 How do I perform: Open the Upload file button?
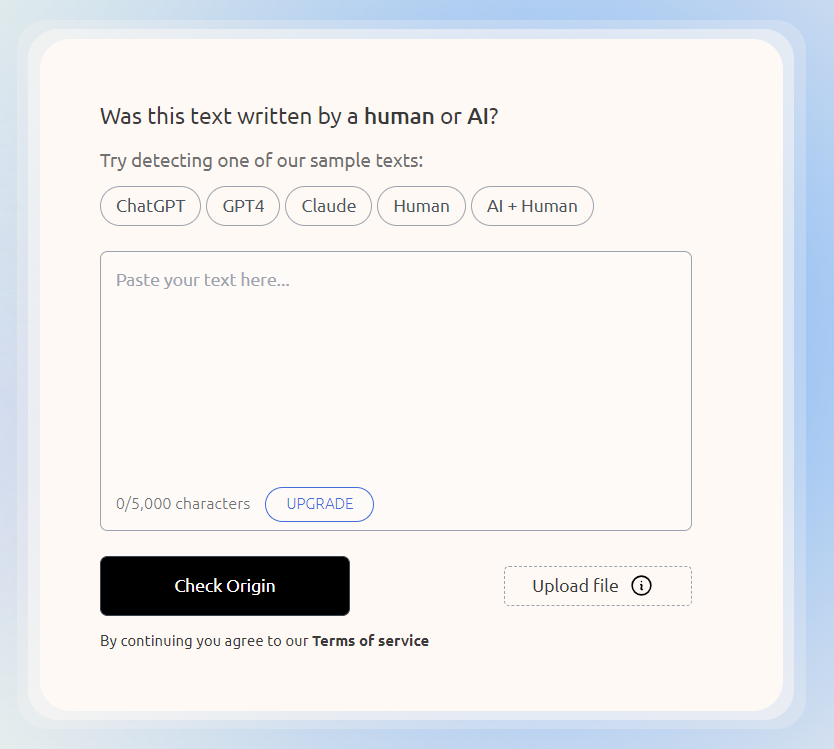tap(598, 586)
